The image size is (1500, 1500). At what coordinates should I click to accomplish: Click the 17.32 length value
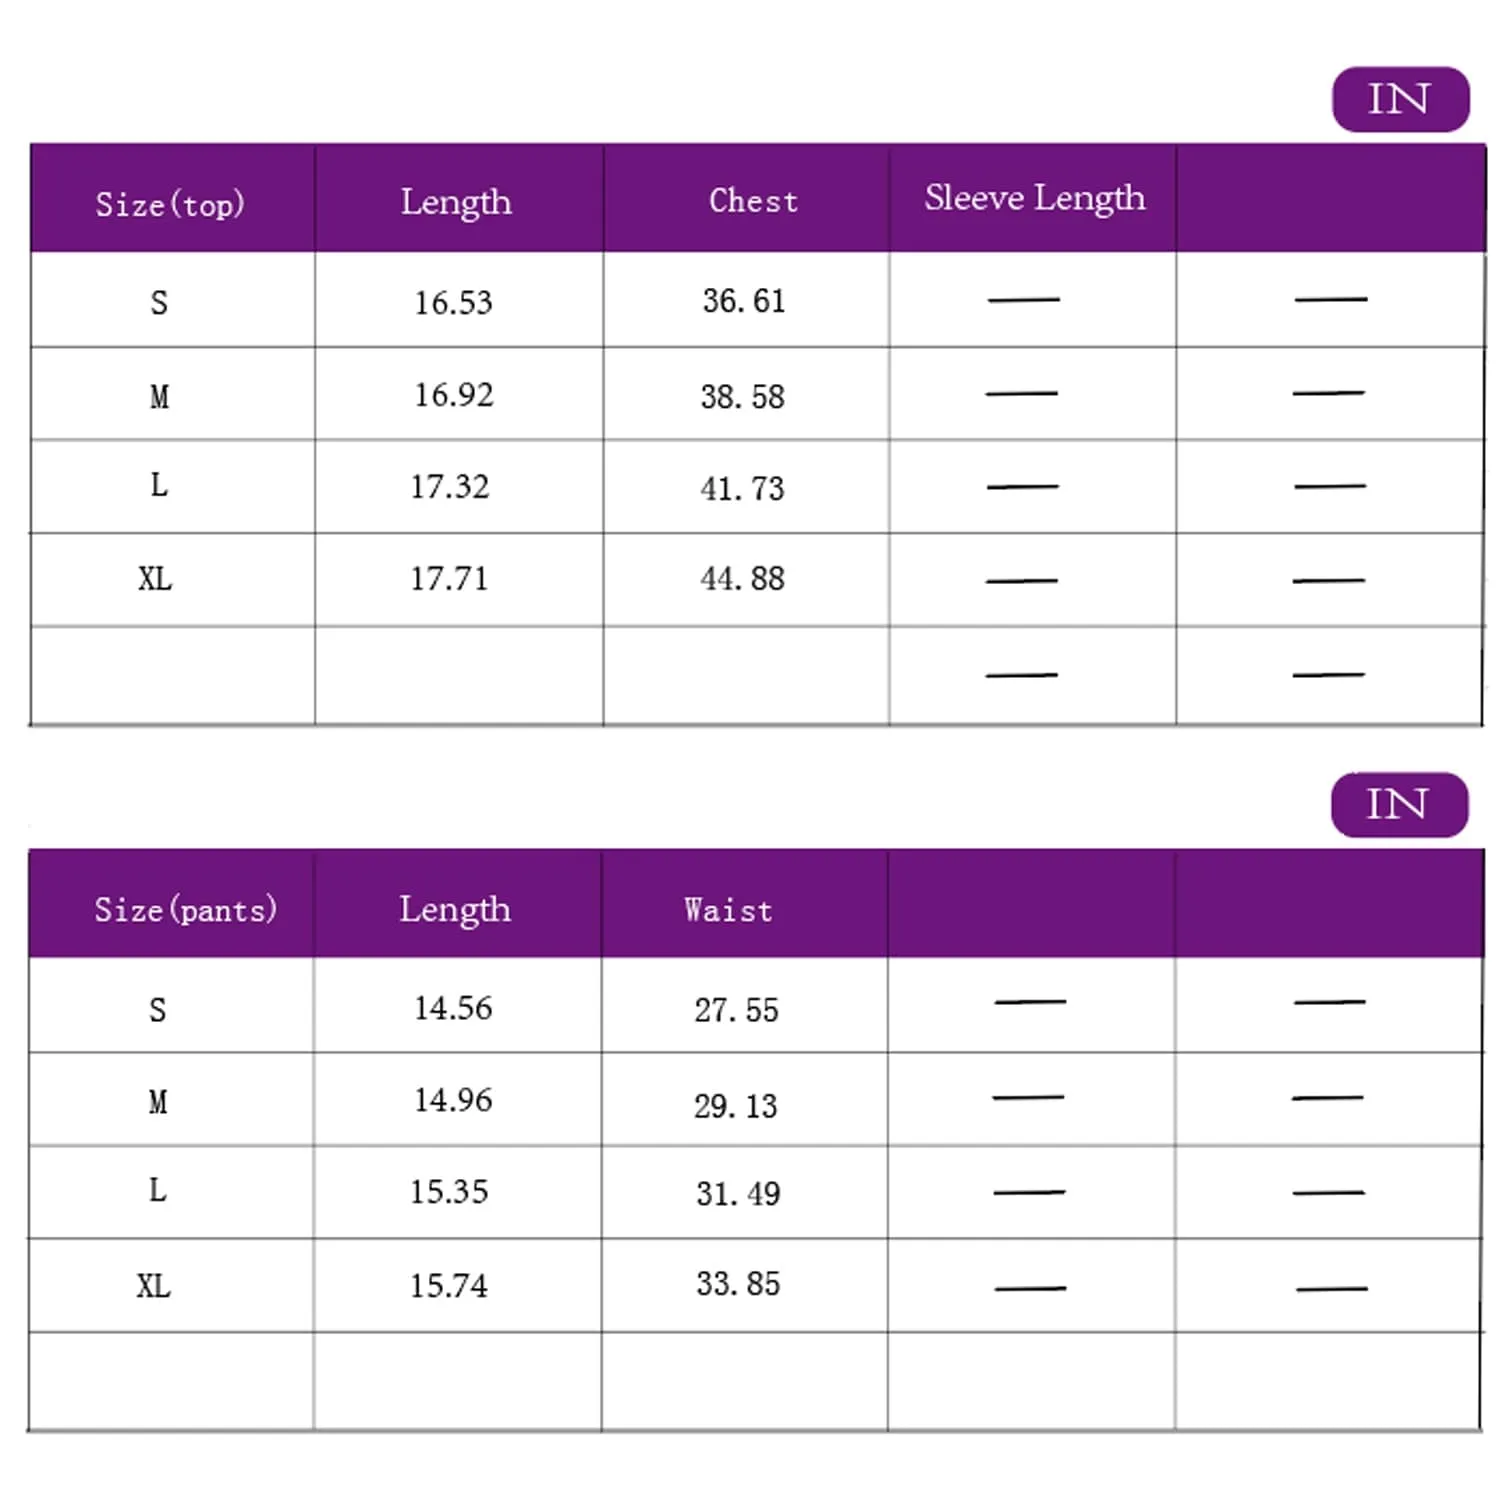(x=449, y=487)
